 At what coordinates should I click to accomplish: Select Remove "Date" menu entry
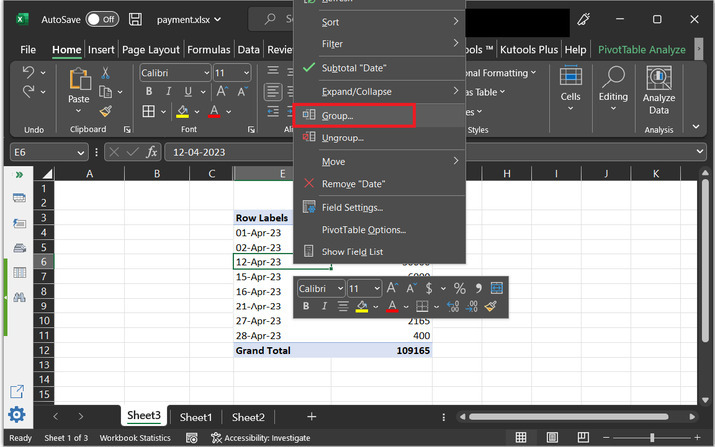tap(379, 184)
